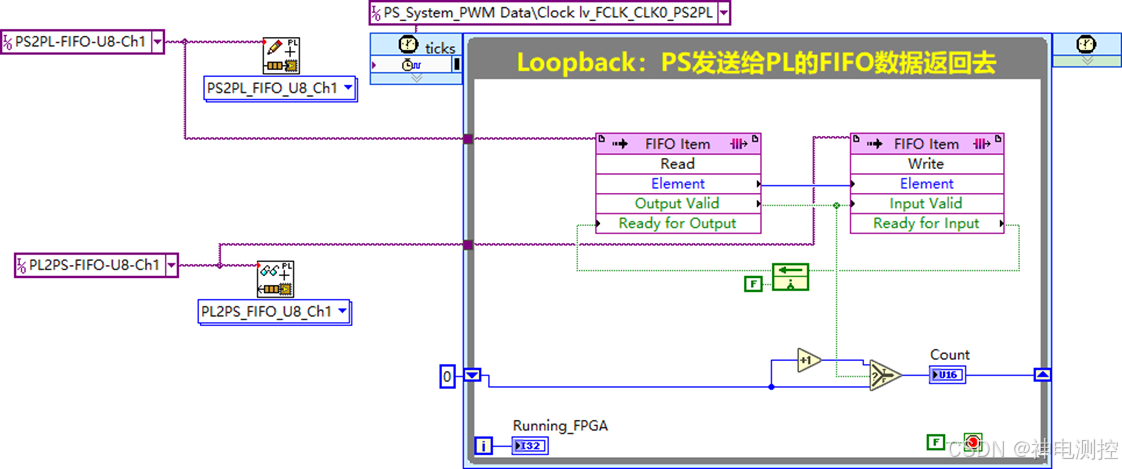Open PL2PS_FIFO_U8_Ch1 ring selector dropdown
The width and height of the screenshot is (1122, 469).
[342, 311]
